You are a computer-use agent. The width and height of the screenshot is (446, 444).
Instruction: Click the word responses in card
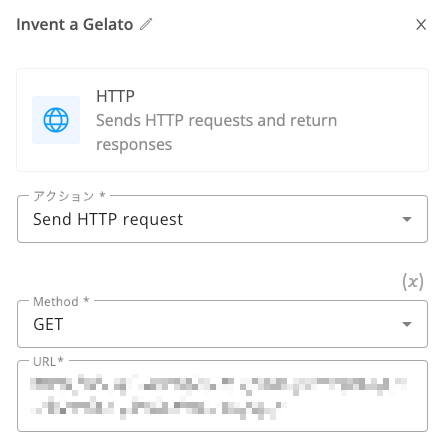pyautogui.click(x=134, y=145)
